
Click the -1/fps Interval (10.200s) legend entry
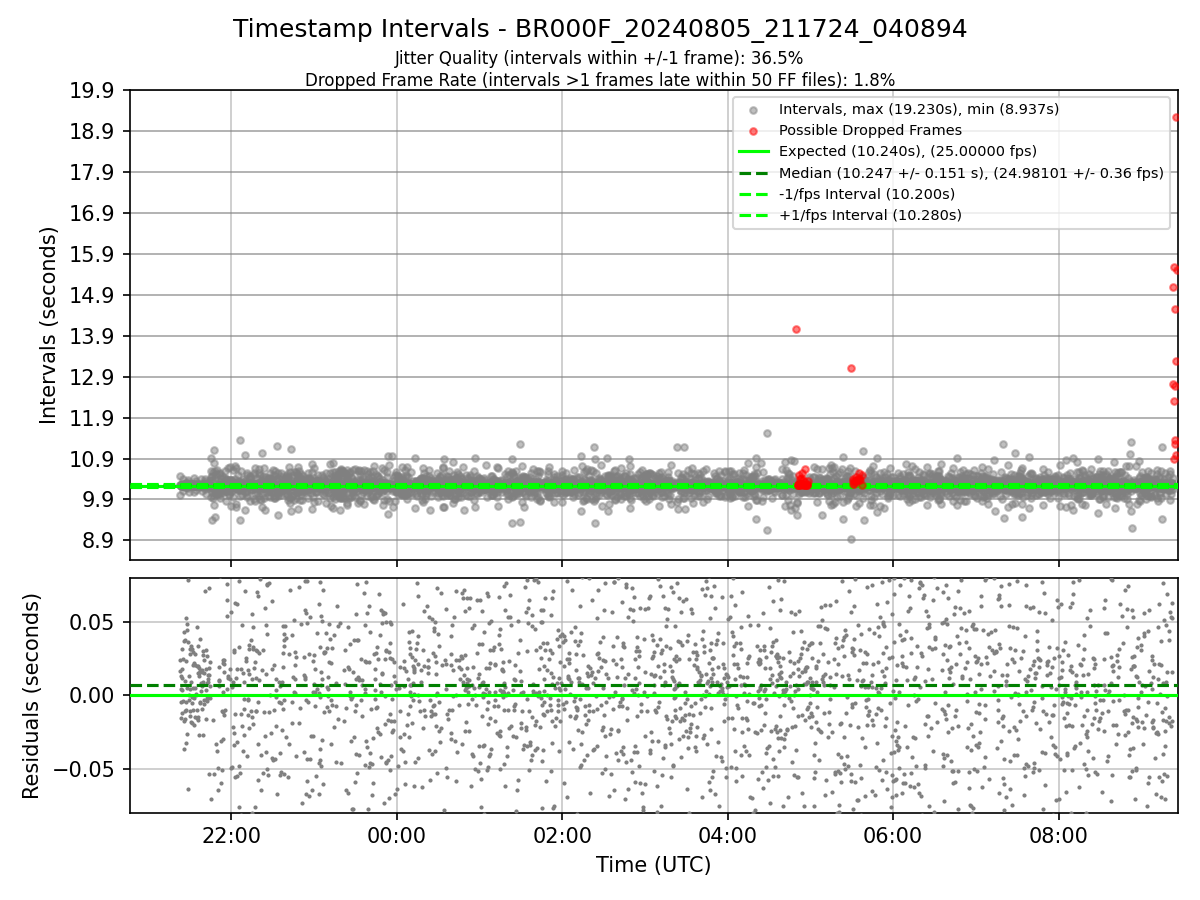pos(866,194)
